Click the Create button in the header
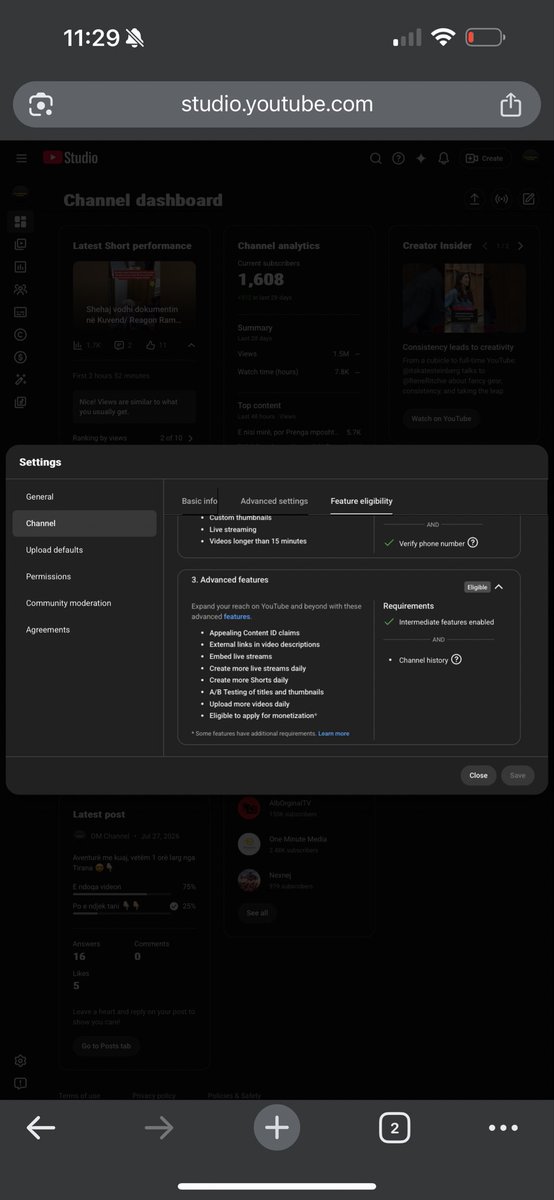 coord(485,158)
